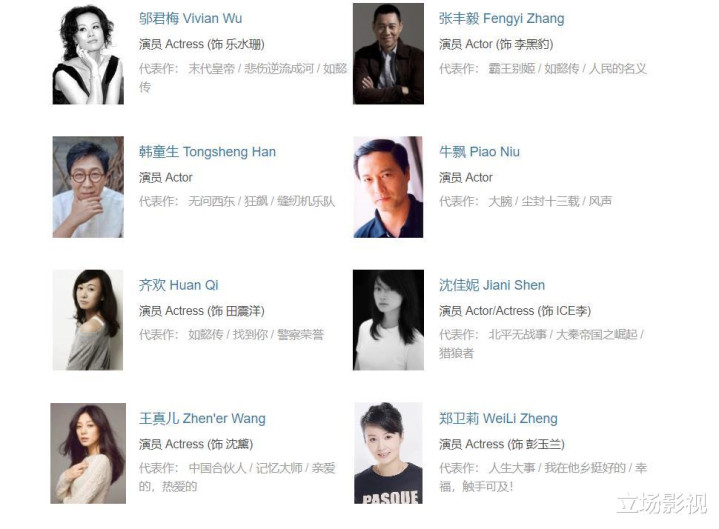Open Jiani Shen's portrait photo
The image size is (719, 529).
[388, 320]
